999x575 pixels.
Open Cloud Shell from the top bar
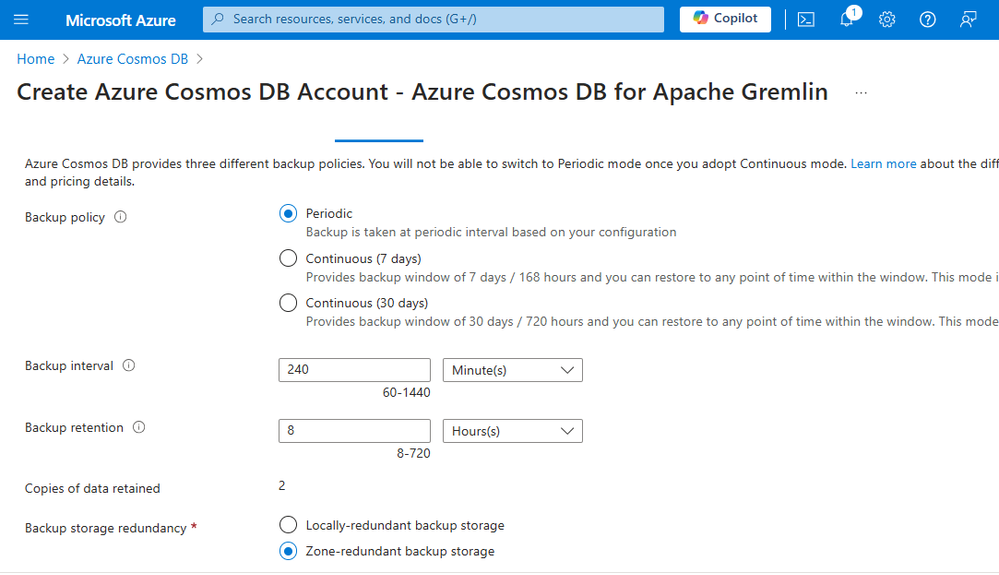[807, 20]
